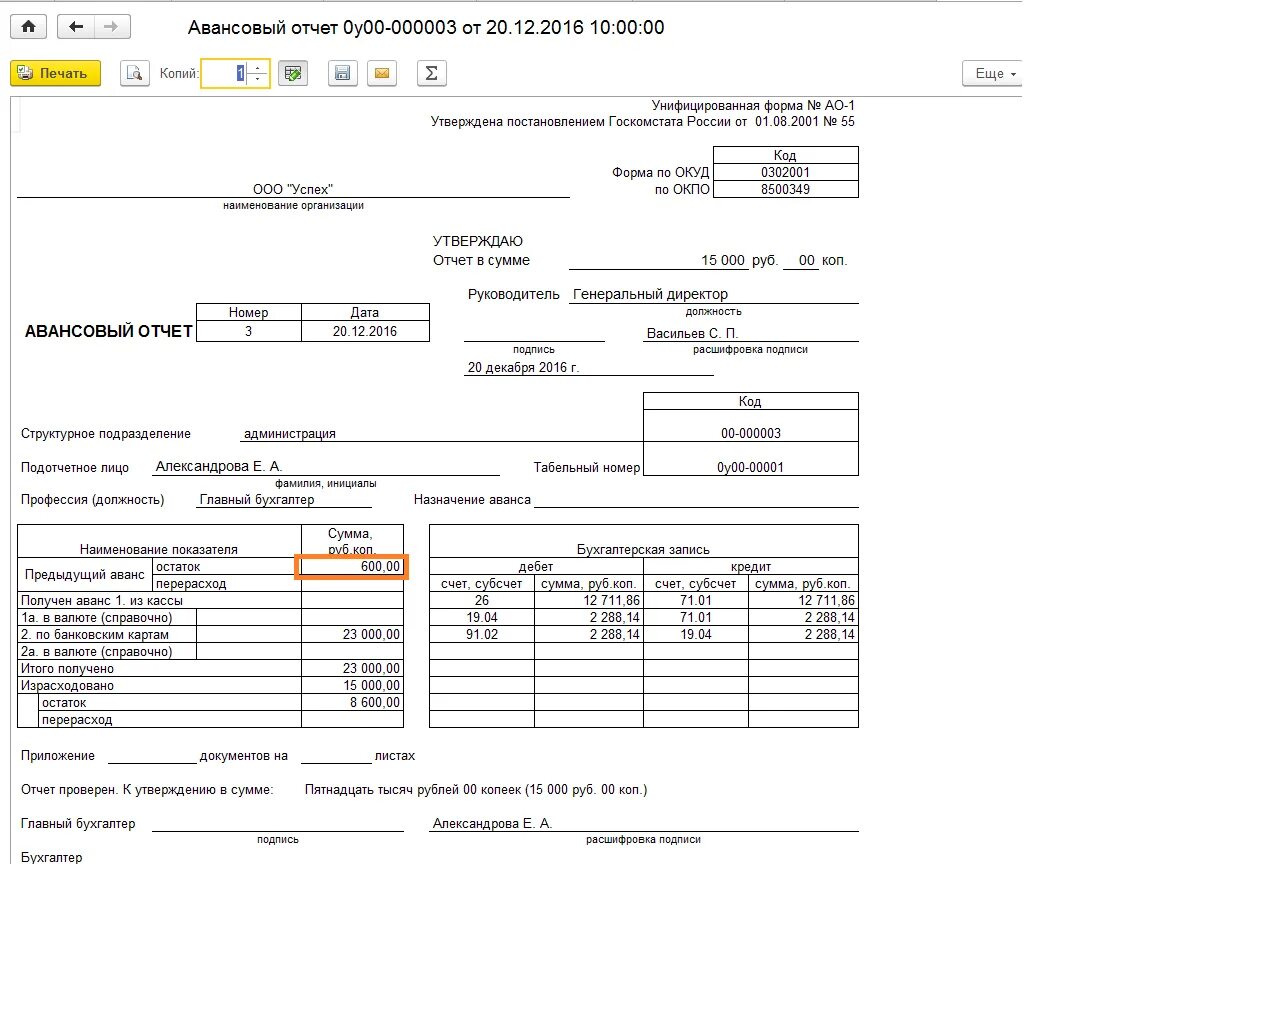Image resolution: width=1280 pixels, height=1024 pixels.
Task: Save document with floppy disk icon
Action: tap(342, 73)
